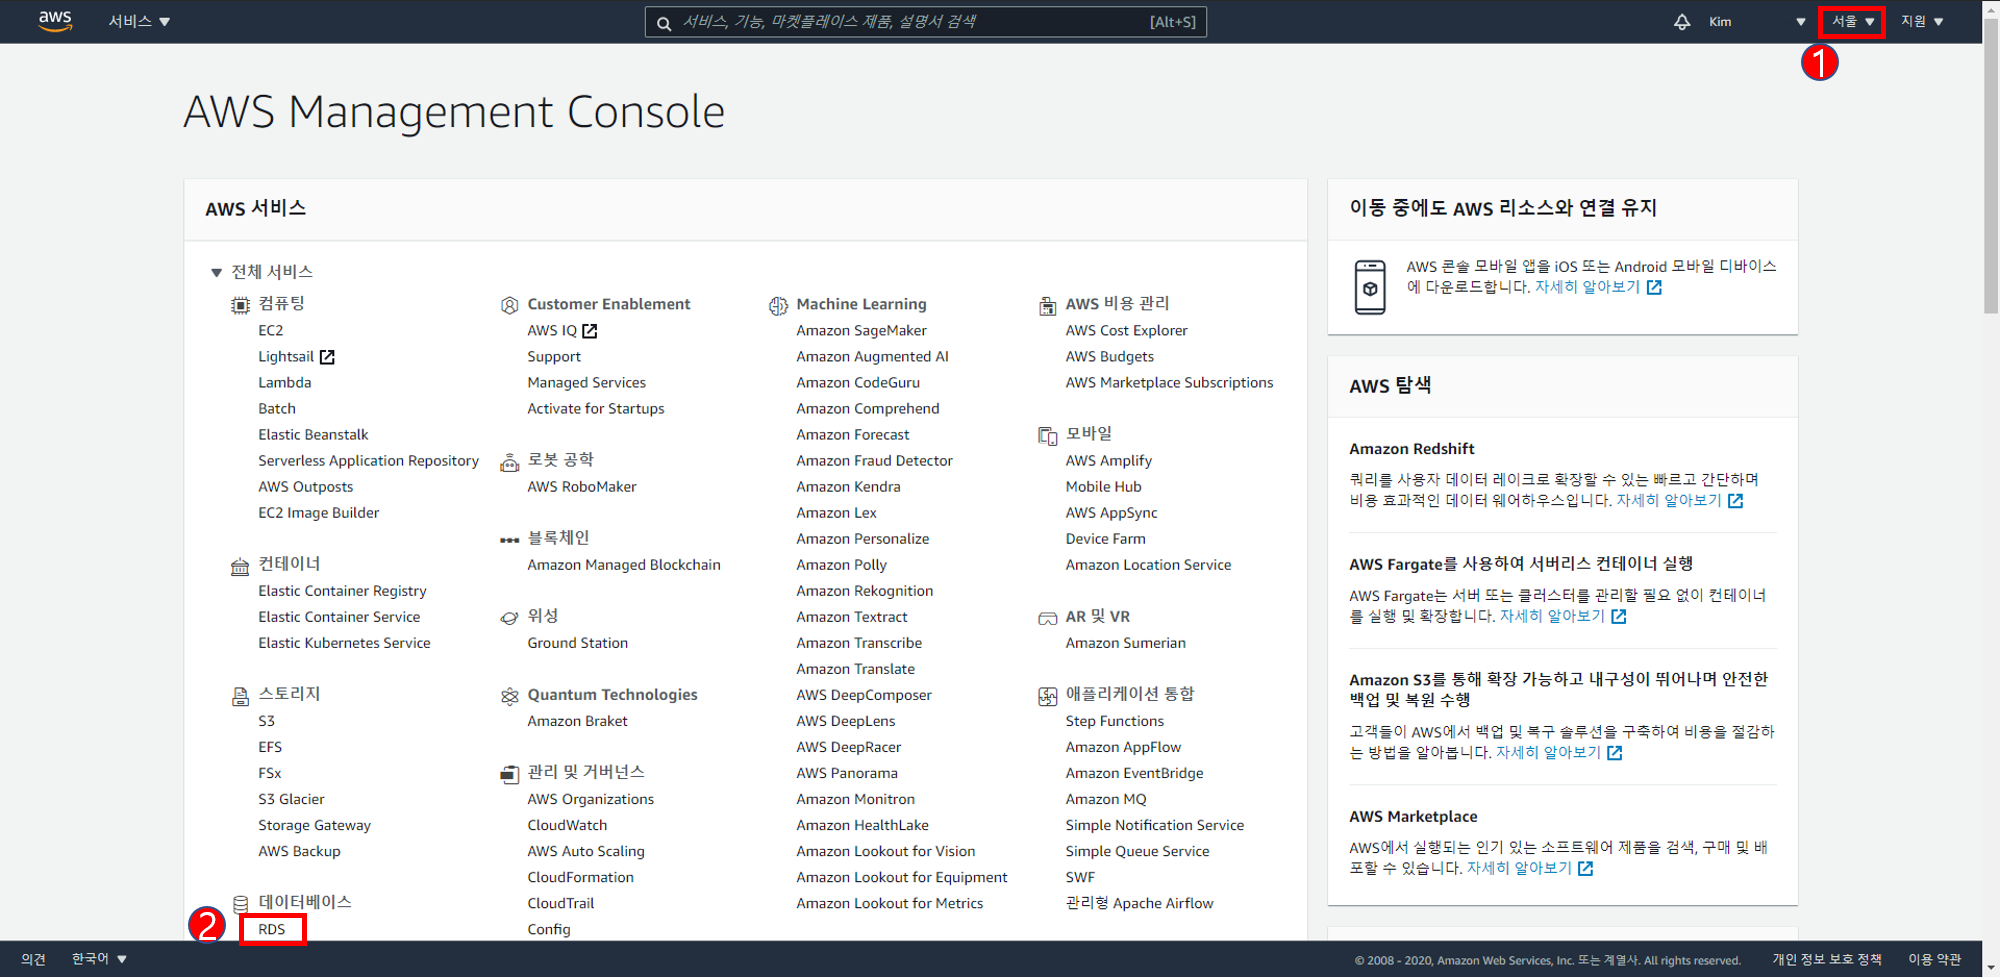2000x977 pixels.
Task: Click the 의견 feedback button
Action: pos(33,959)
